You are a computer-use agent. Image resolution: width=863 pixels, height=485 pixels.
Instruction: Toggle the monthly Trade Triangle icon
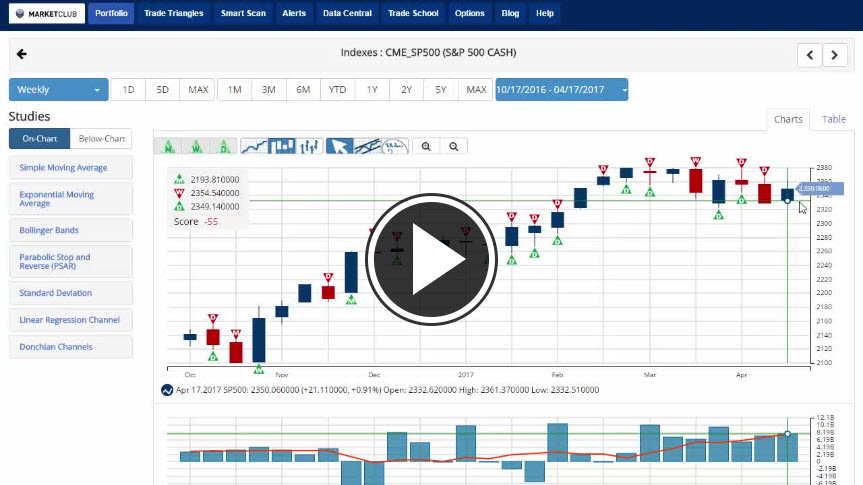coord(169,146)
